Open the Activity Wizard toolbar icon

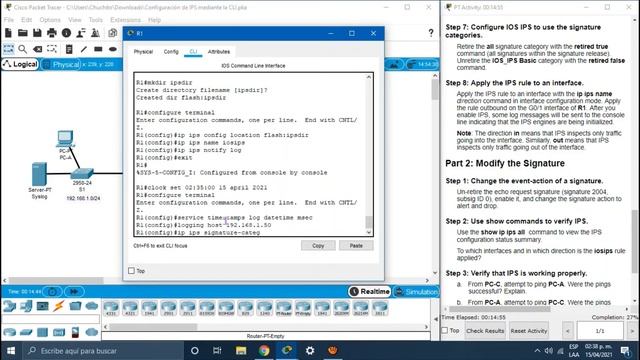(81, 33)
